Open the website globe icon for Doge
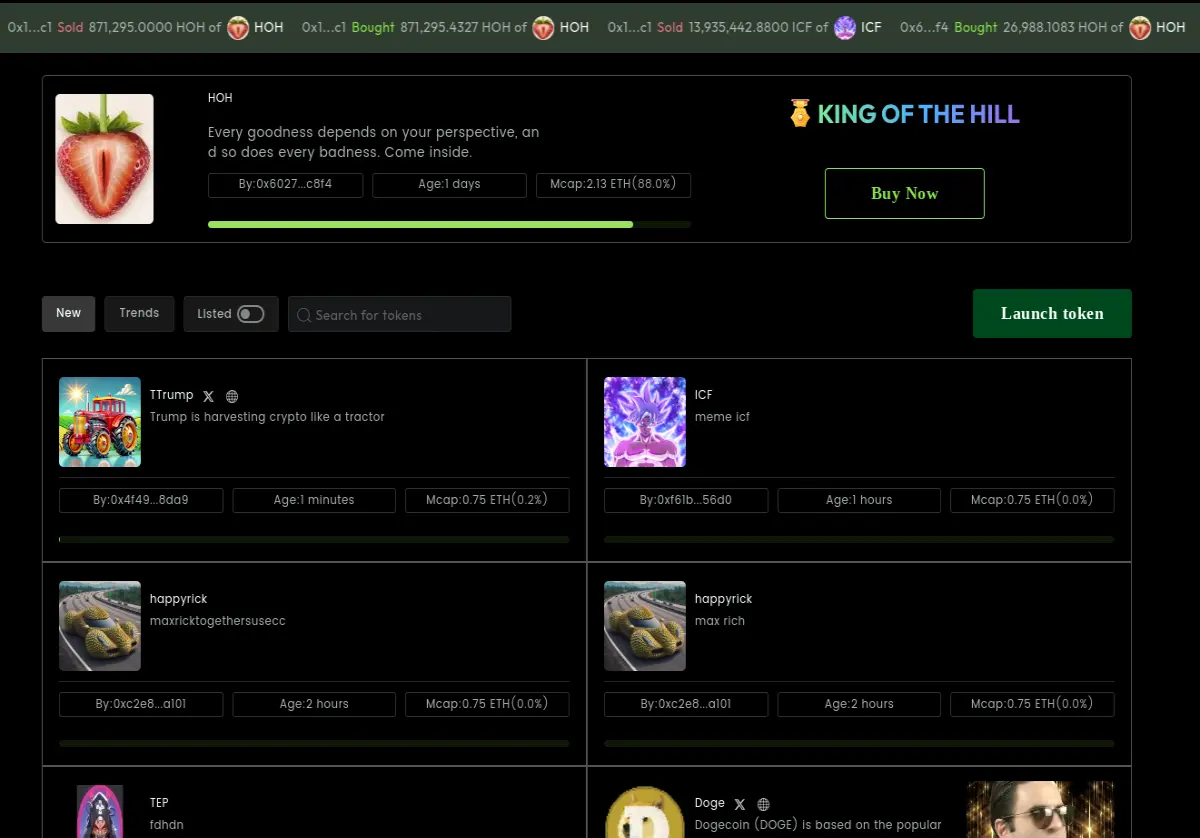This screenshot has width=1200, height=838. pos(763,804)
